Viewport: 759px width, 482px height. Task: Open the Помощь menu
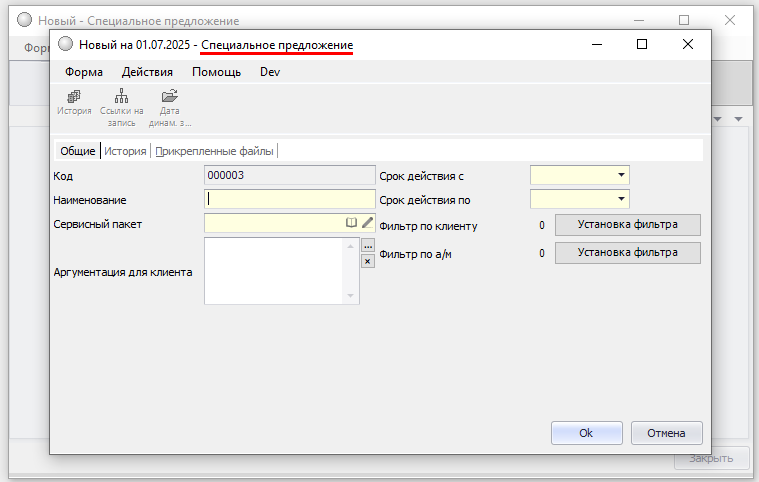(216, 72)
